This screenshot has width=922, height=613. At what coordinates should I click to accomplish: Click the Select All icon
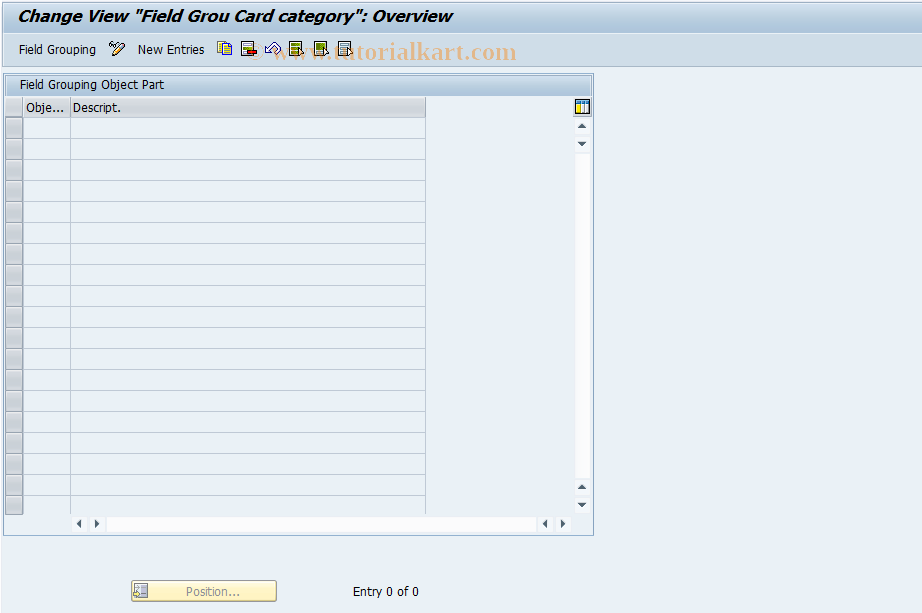click(296, 49)
